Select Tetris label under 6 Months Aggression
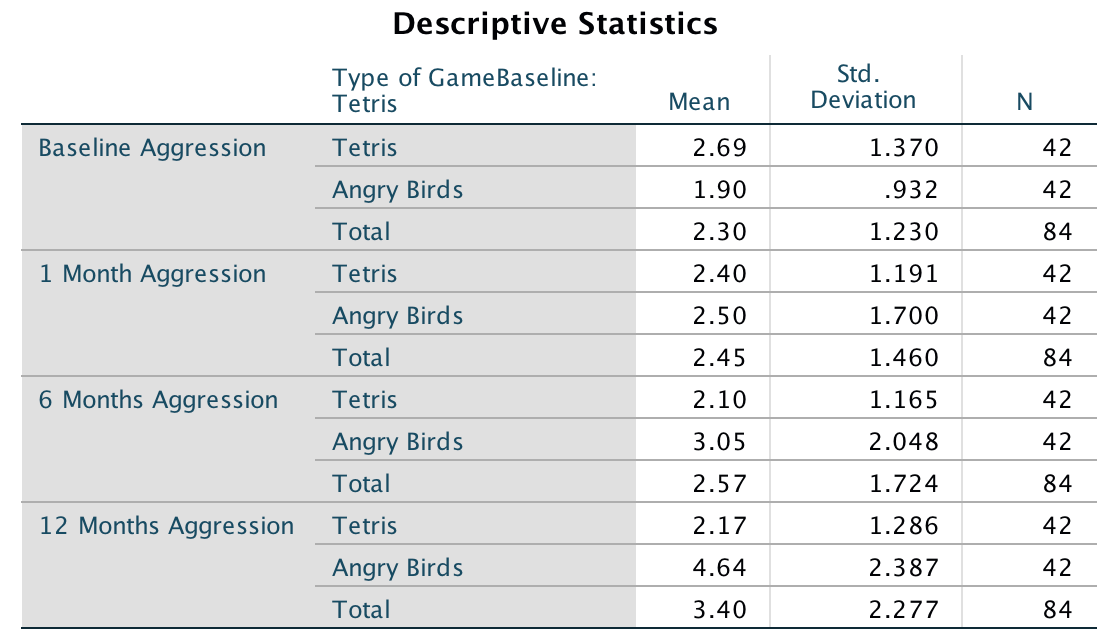The width and height of the screenshot is (1120, 642). point(364,400)
